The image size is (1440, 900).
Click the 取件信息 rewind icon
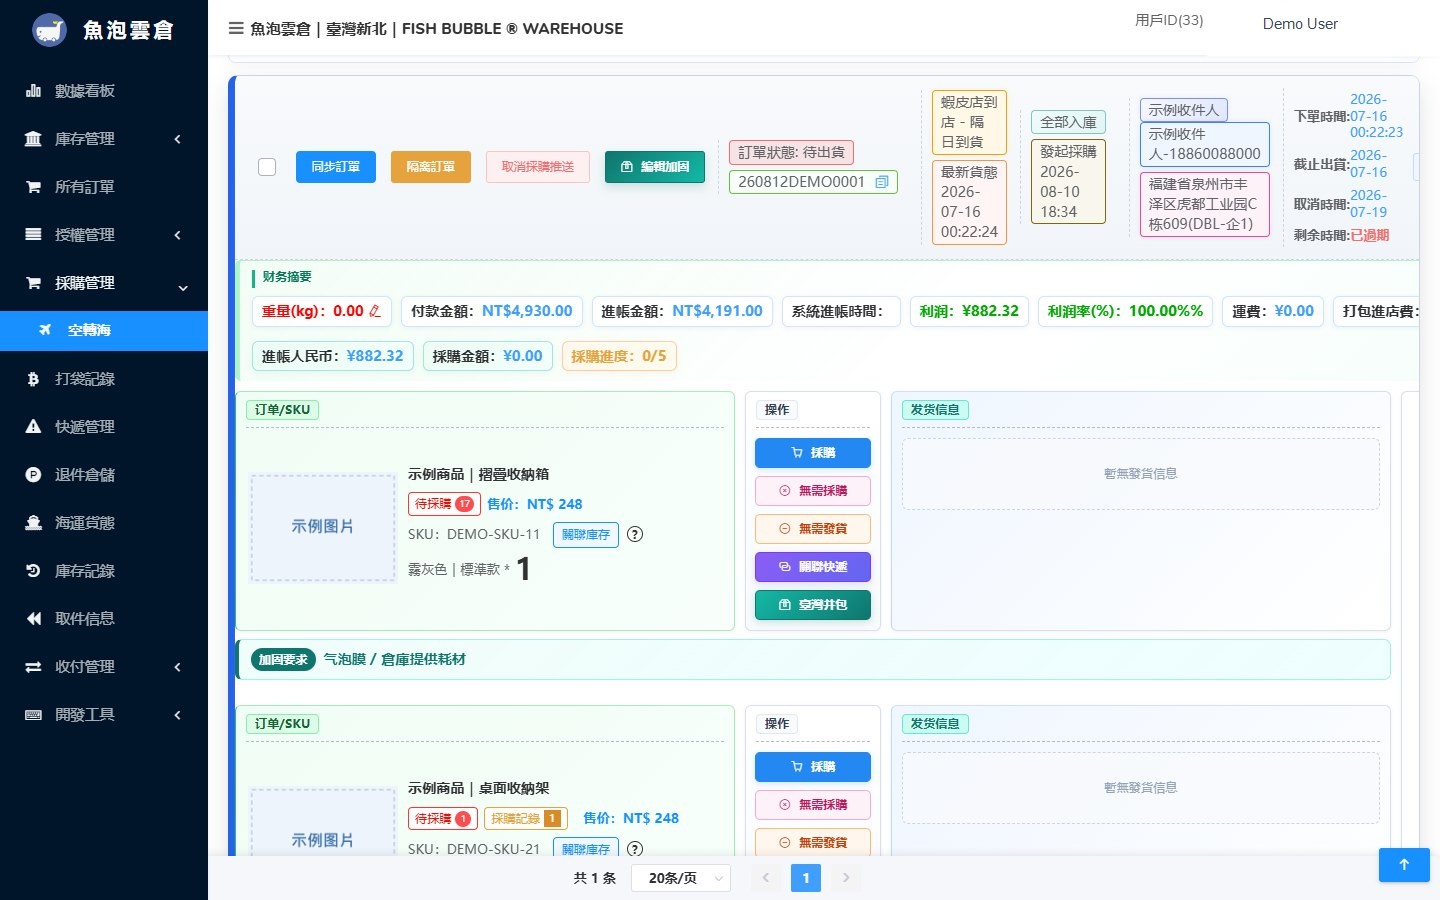[33, 619]
